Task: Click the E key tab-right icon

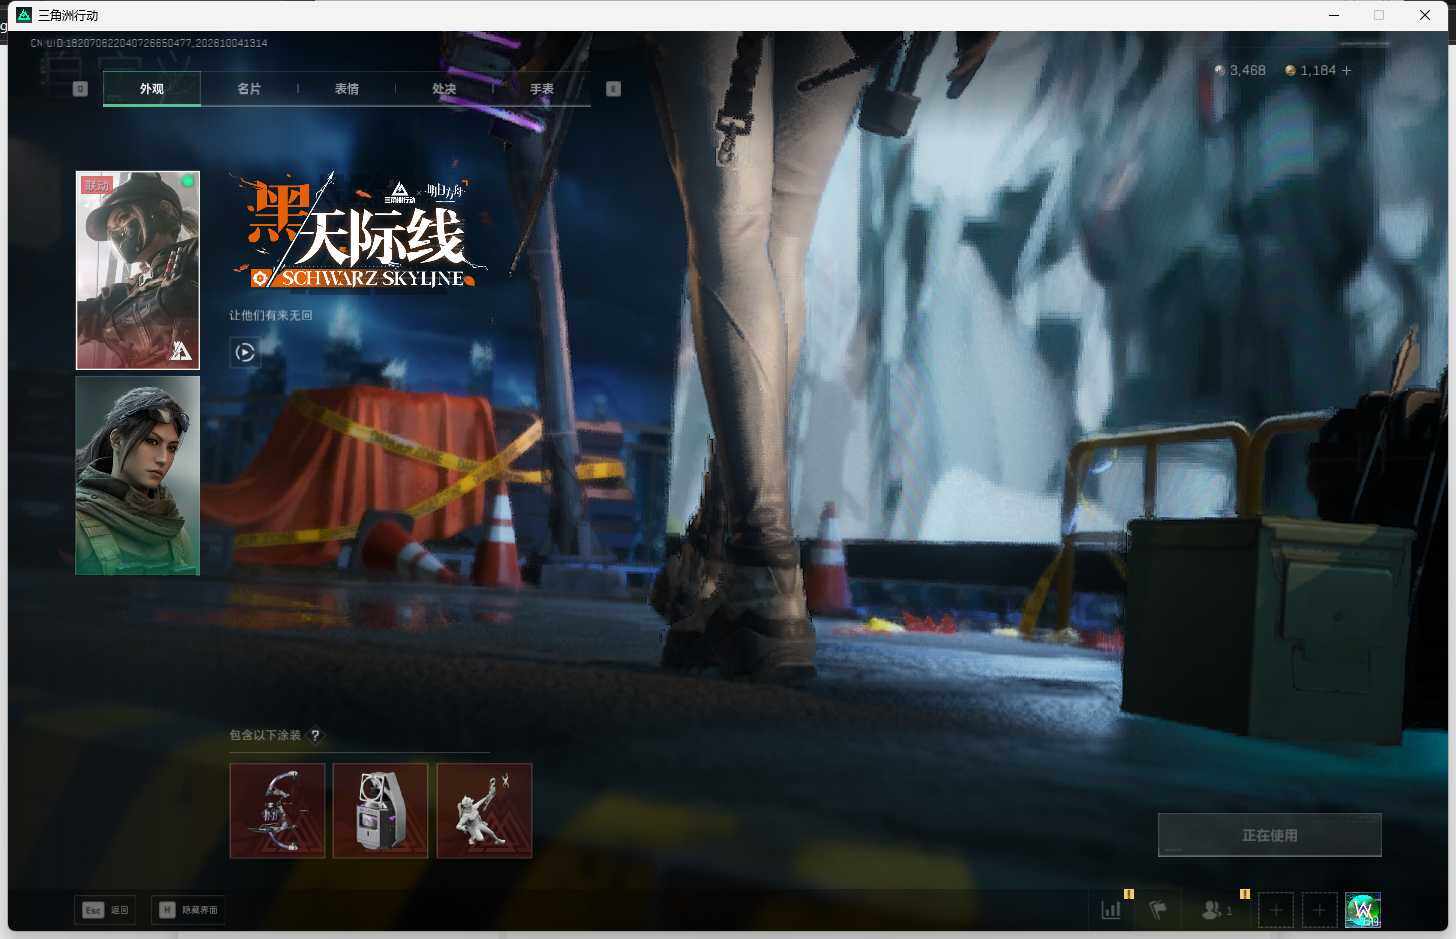Action: point(613,89)
